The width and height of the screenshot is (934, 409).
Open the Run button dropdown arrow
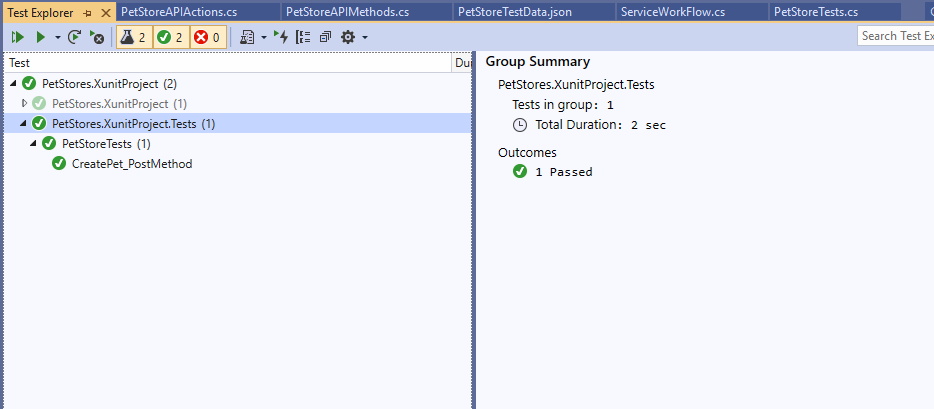(x=58, y=38)
